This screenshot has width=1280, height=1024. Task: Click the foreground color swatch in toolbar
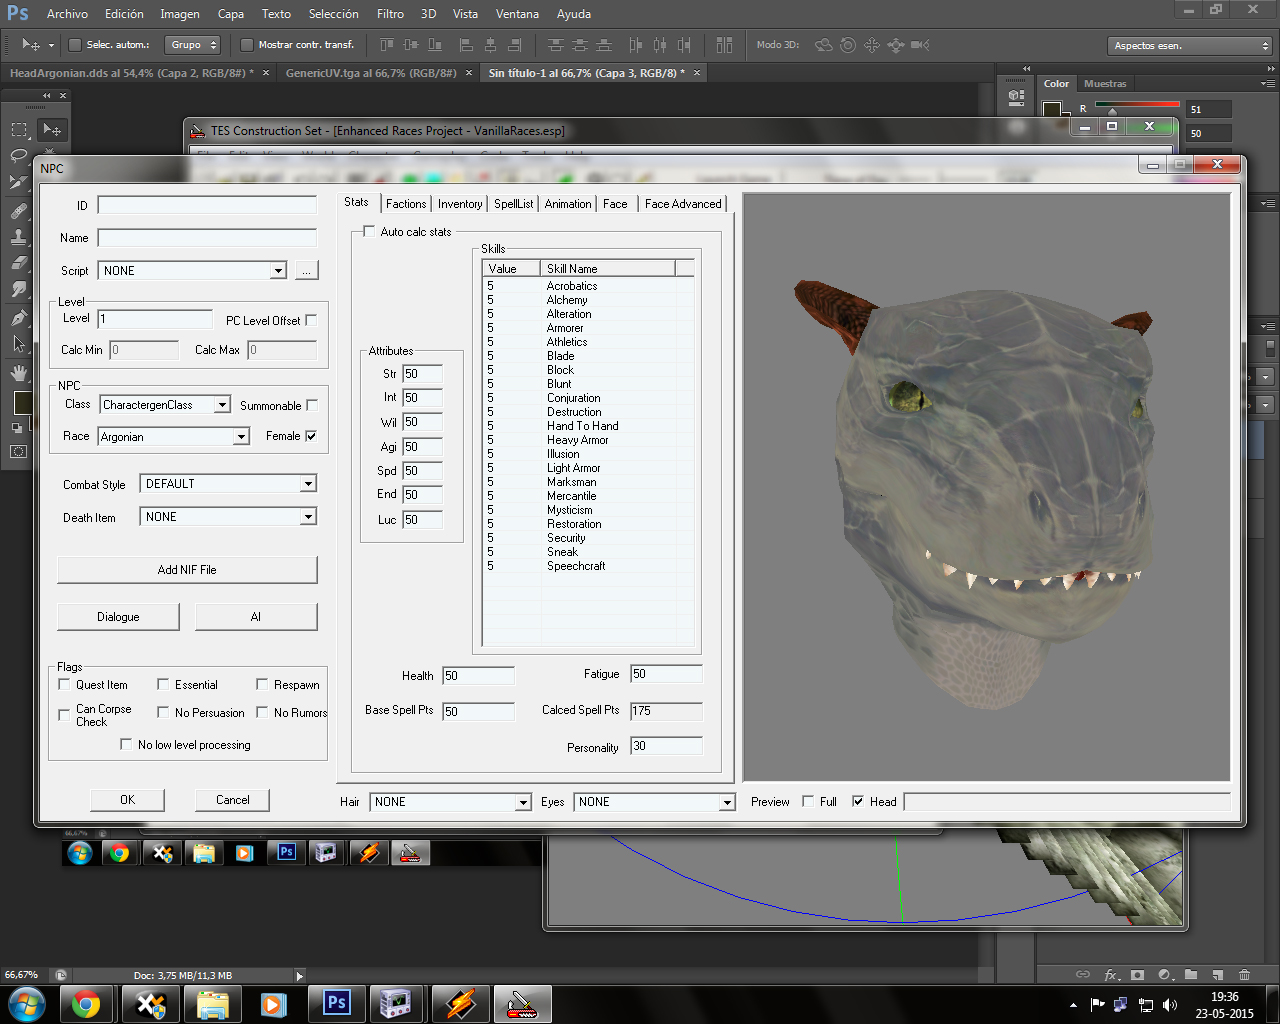pyautogui.click(x=21, y=401)
